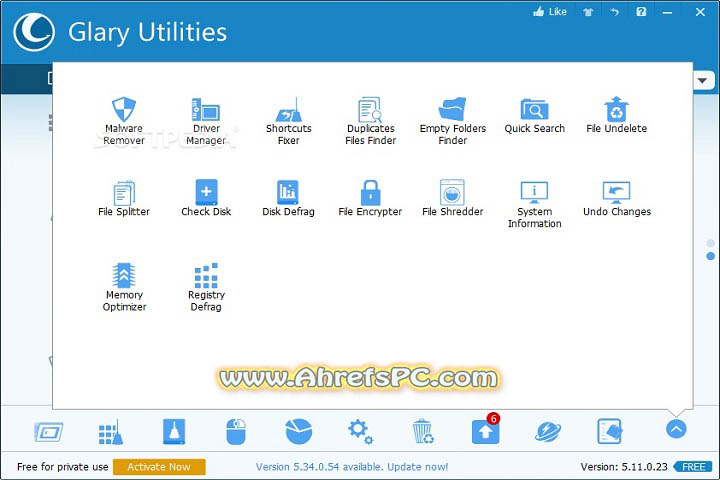Image resolution: width=720 pixels, height=480 pixels.
Task: Launch File Encrypter
Action: point(370,198)
